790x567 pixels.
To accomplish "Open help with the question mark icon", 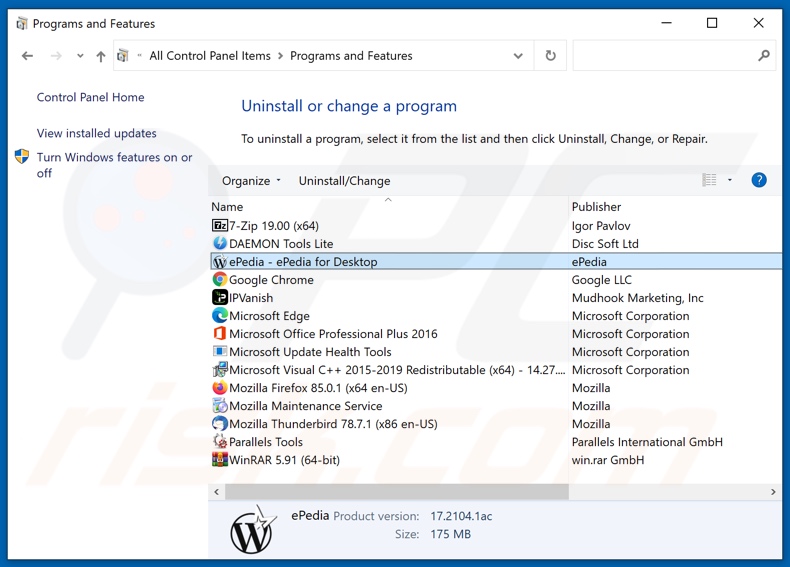I will click(x=759, y=180).
